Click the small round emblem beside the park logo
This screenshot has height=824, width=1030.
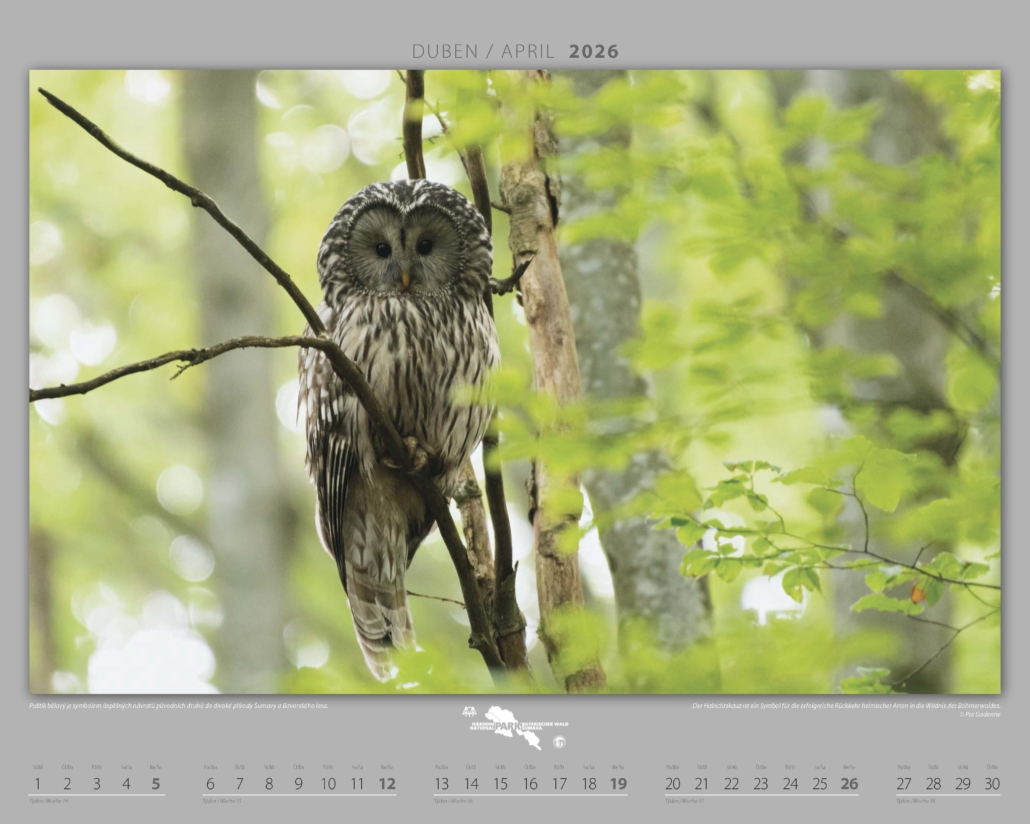[559, 742]
